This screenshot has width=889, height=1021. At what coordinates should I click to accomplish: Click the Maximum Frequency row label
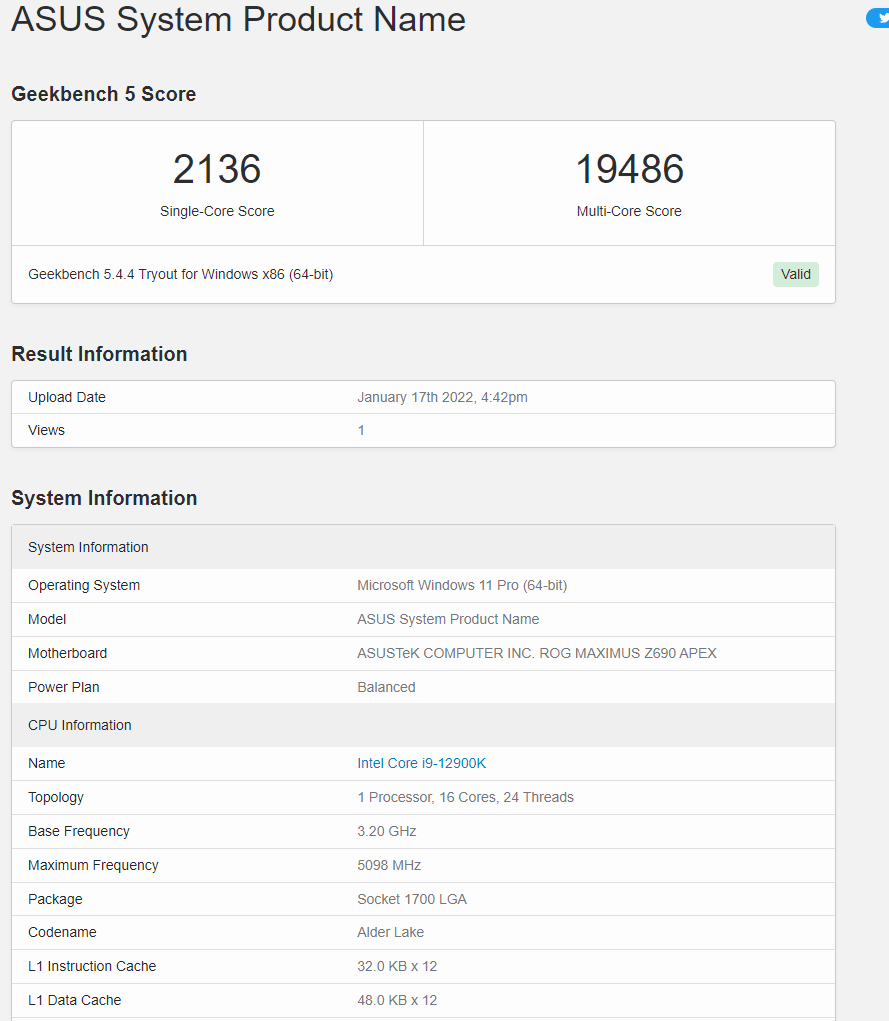[93, 865]
